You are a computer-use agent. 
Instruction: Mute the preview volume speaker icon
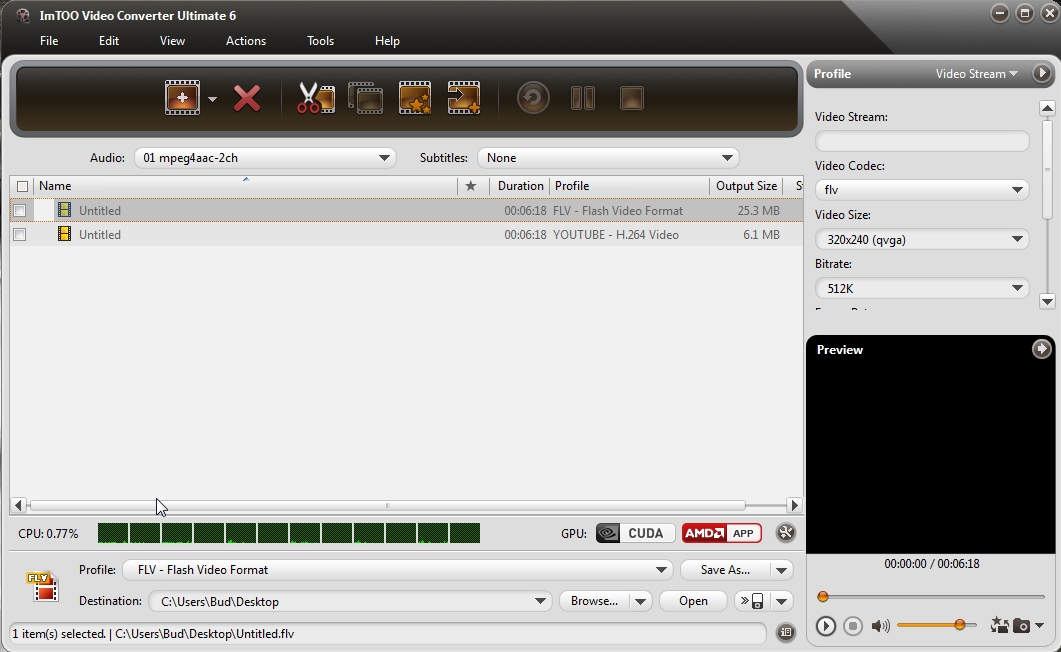click(880, 626)
